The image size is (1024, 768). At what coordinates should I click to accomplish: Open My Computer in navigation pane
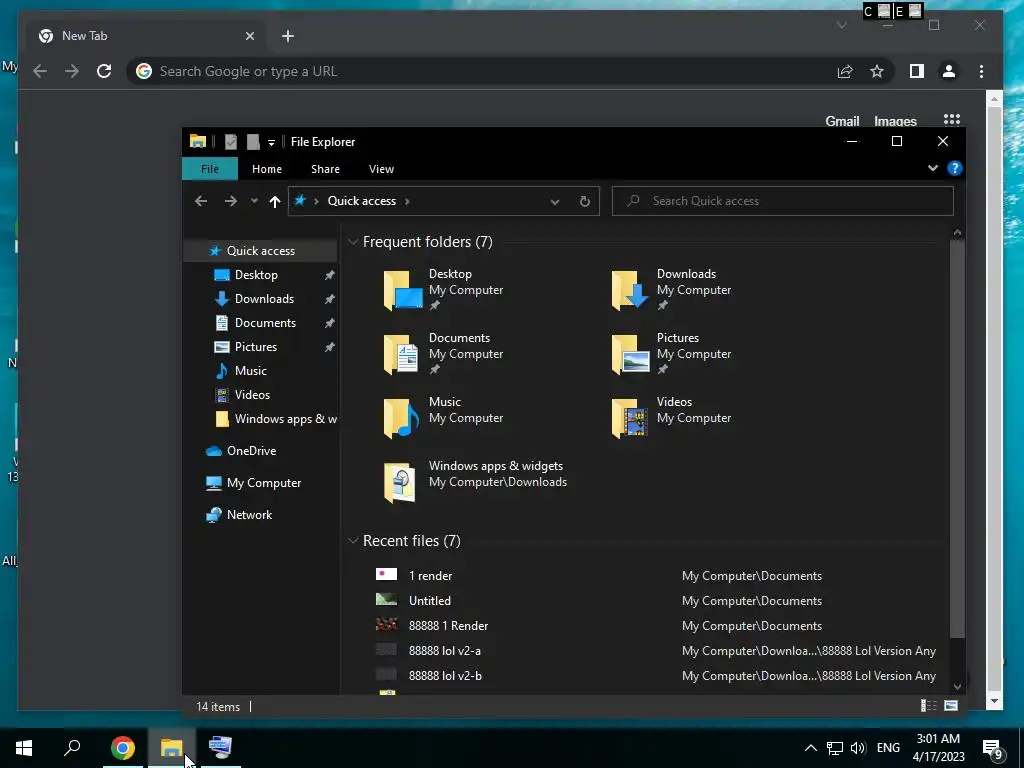click(264, 483)
